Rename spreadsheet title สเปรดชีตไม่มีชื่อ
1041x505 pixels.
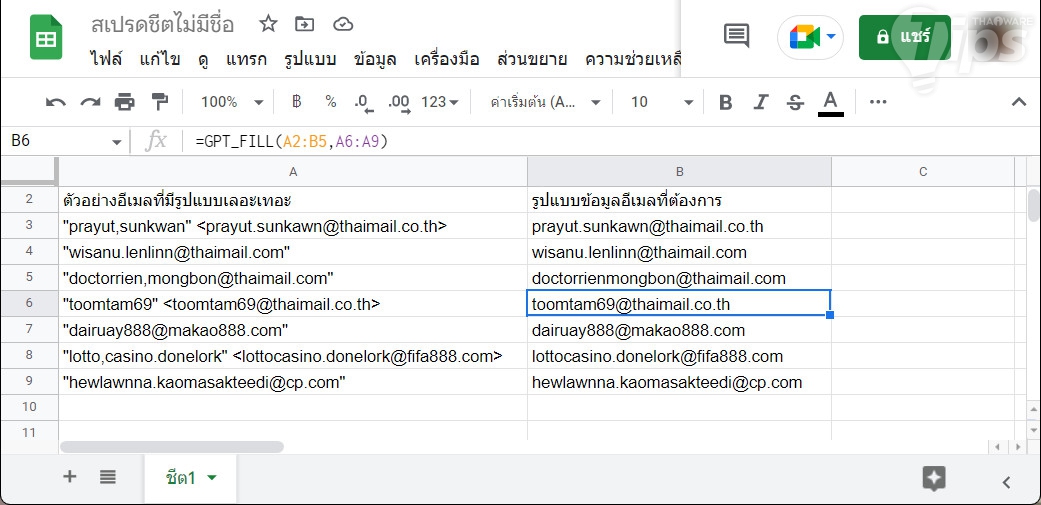tap(163, 25)
